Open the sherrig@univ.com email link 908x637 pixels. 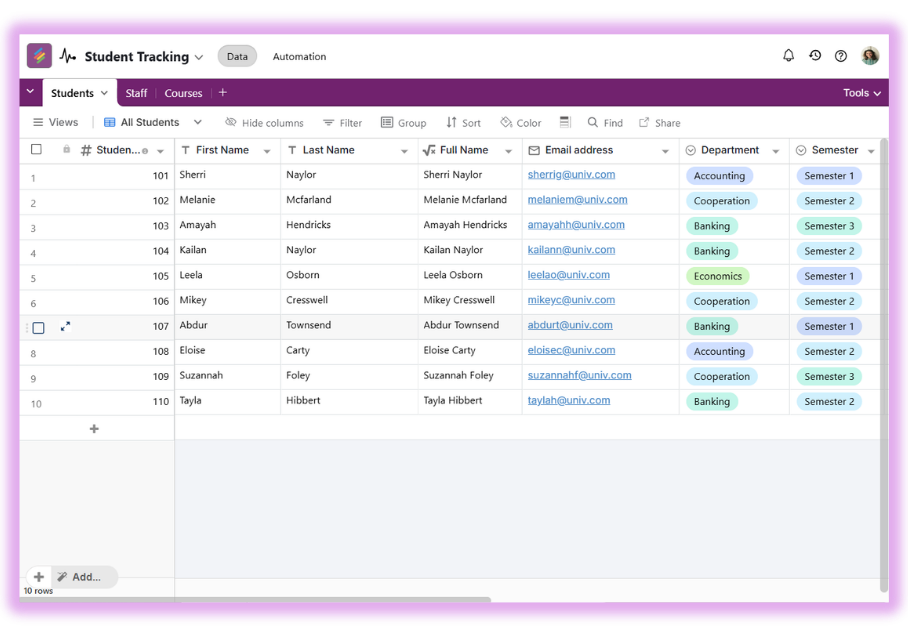(x=571, y=174)
